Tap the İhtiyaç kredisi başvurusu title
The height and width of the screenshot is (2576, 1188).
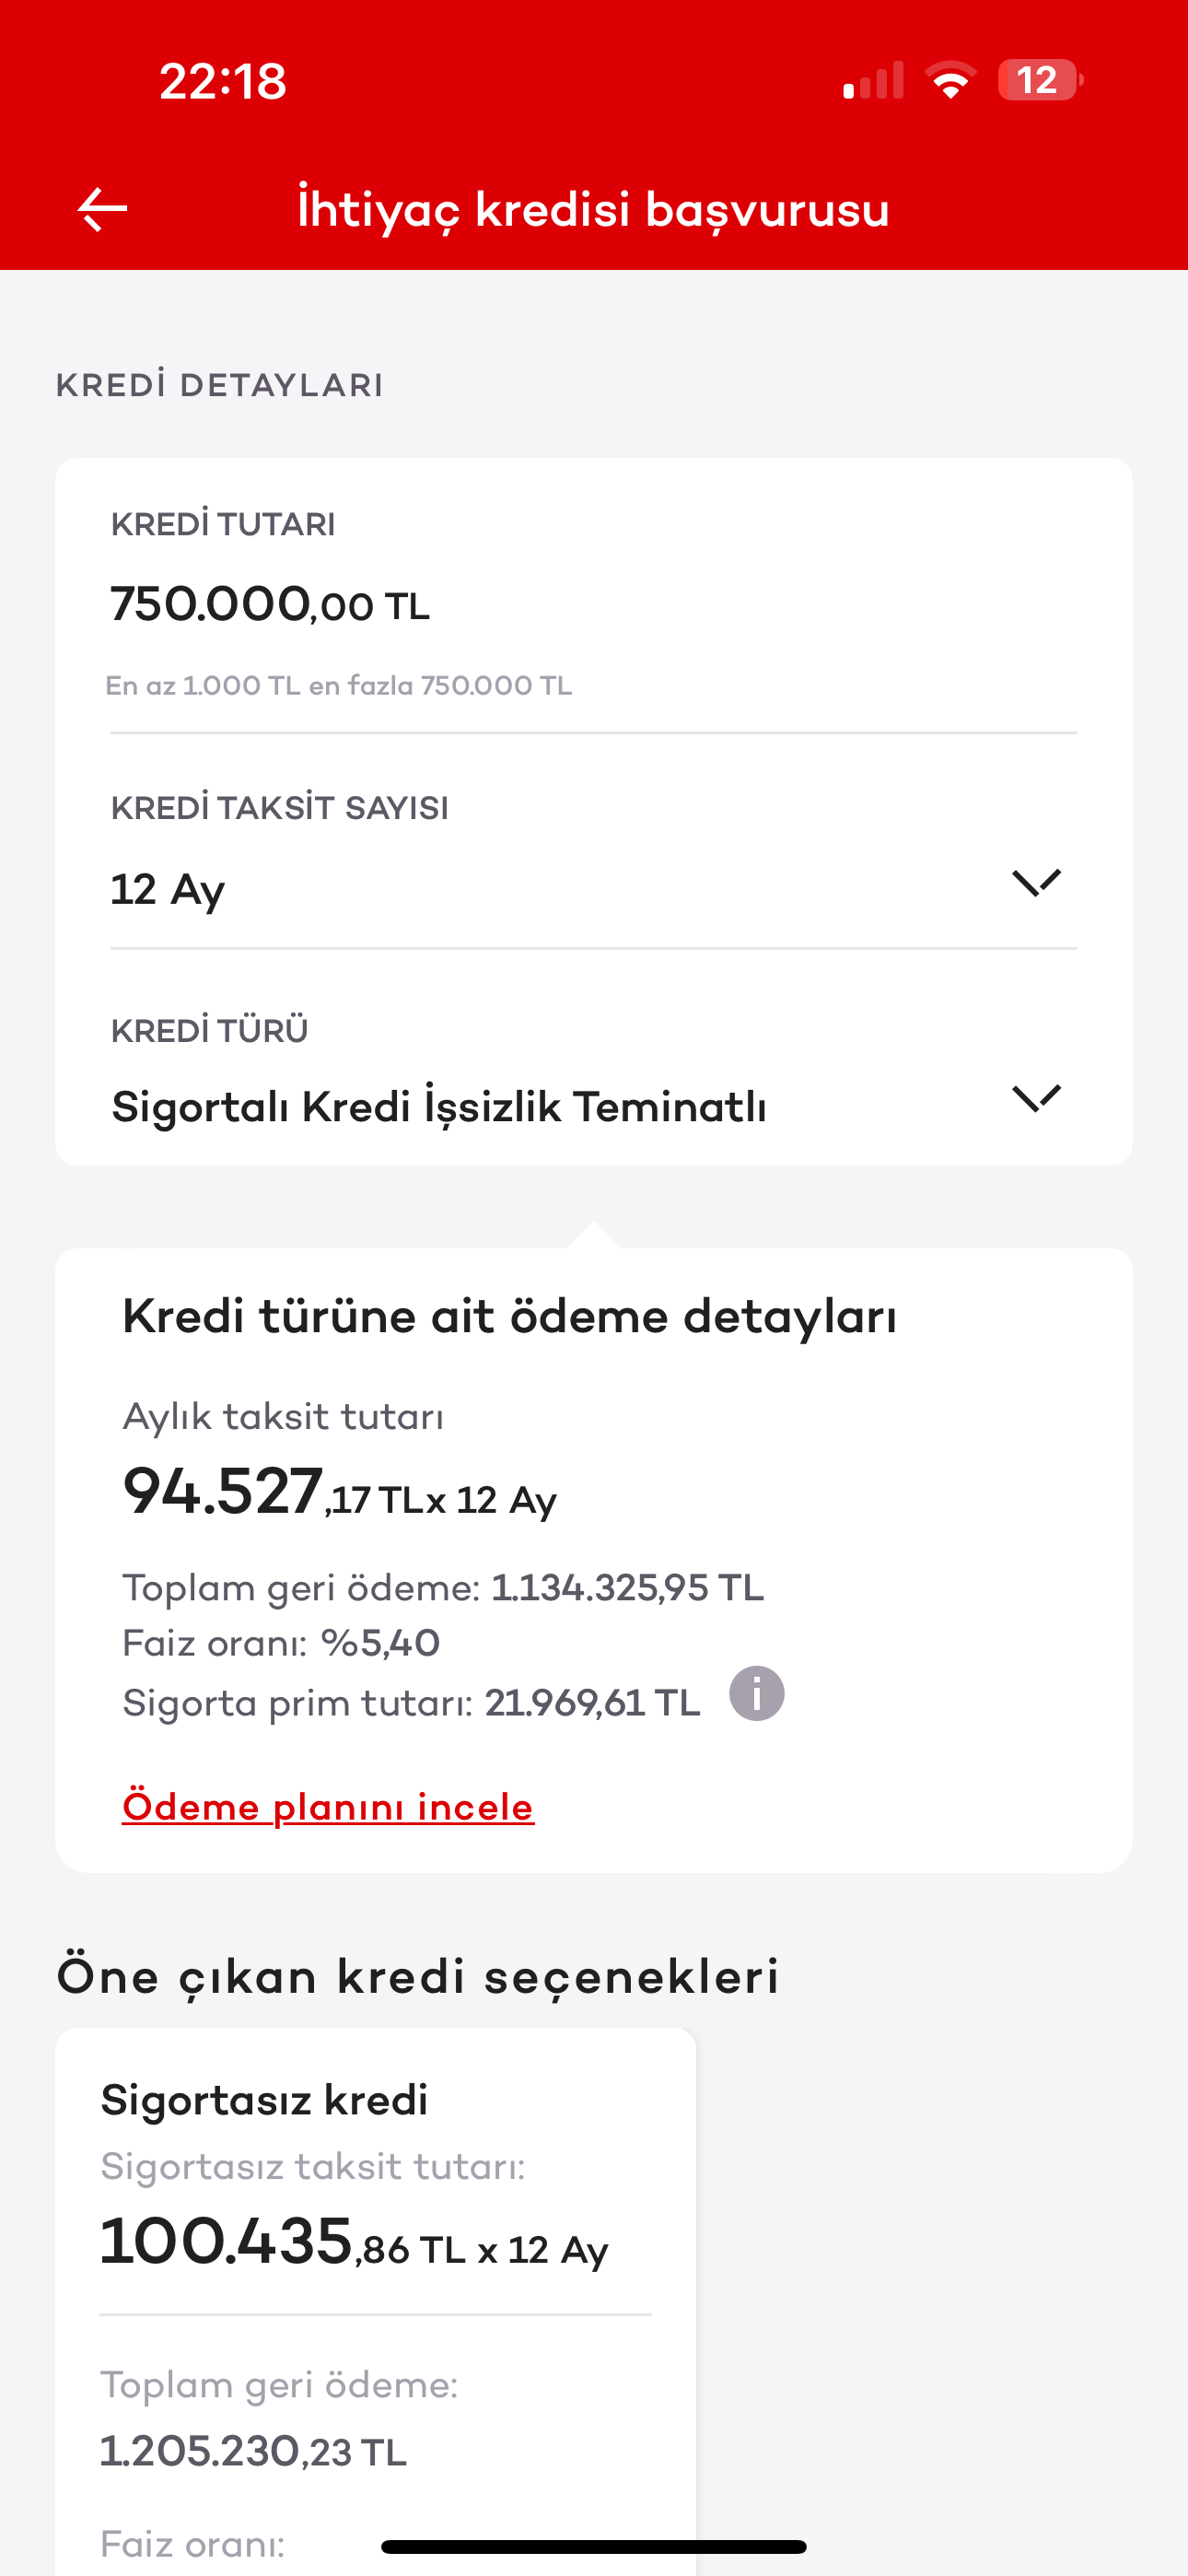[x=593, y=209]
